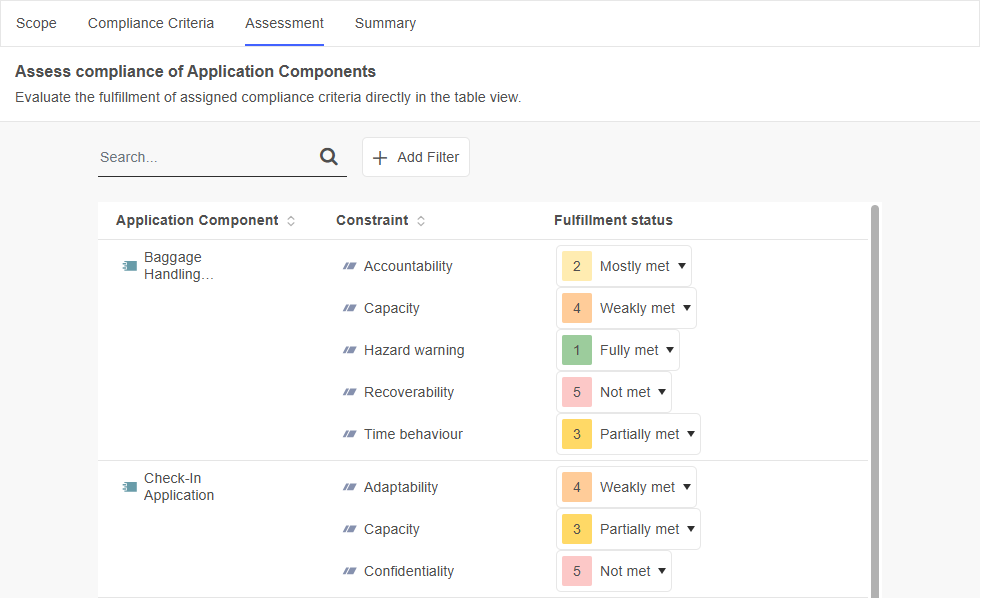Click the constraint icon beside Time behaviour
981x598 pixels.
[x=349, y=433]
